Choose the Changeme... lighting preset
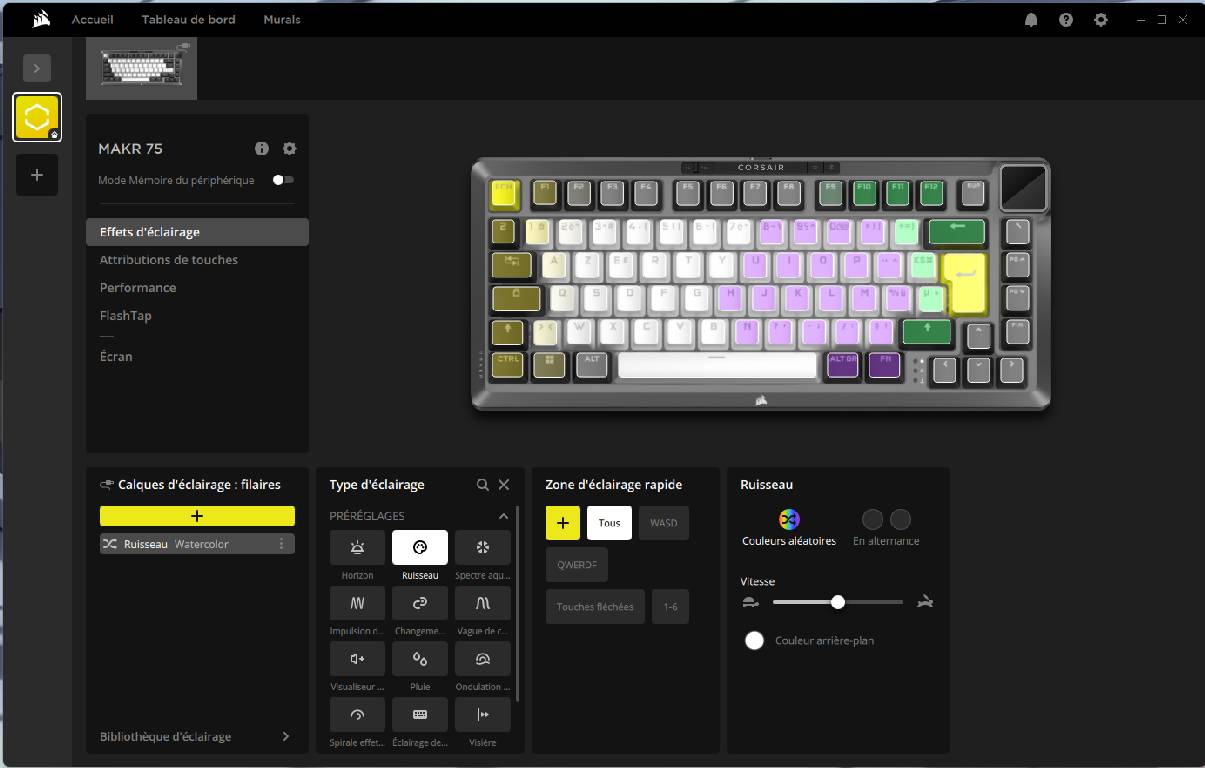The image size is (1205, 768). [x=420, y=603]
